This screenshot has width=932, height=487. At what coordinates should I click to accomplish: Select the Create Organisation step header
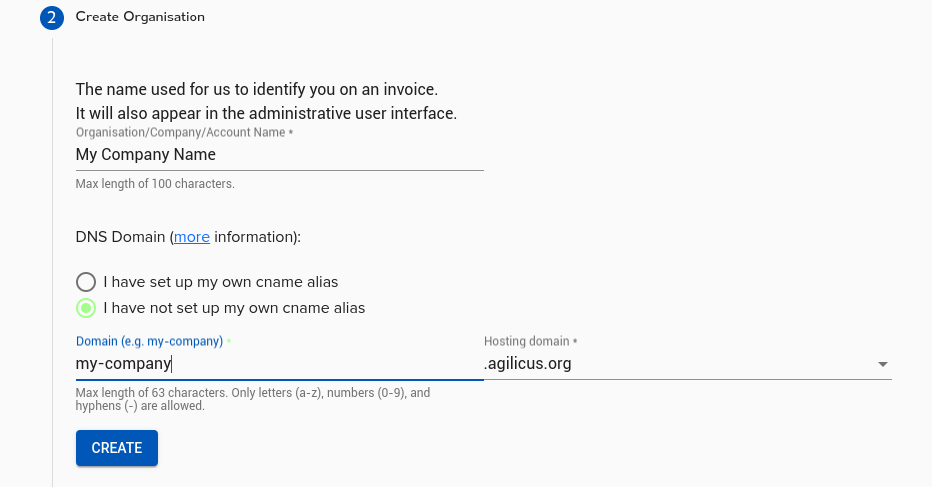[x=140, y=17]
